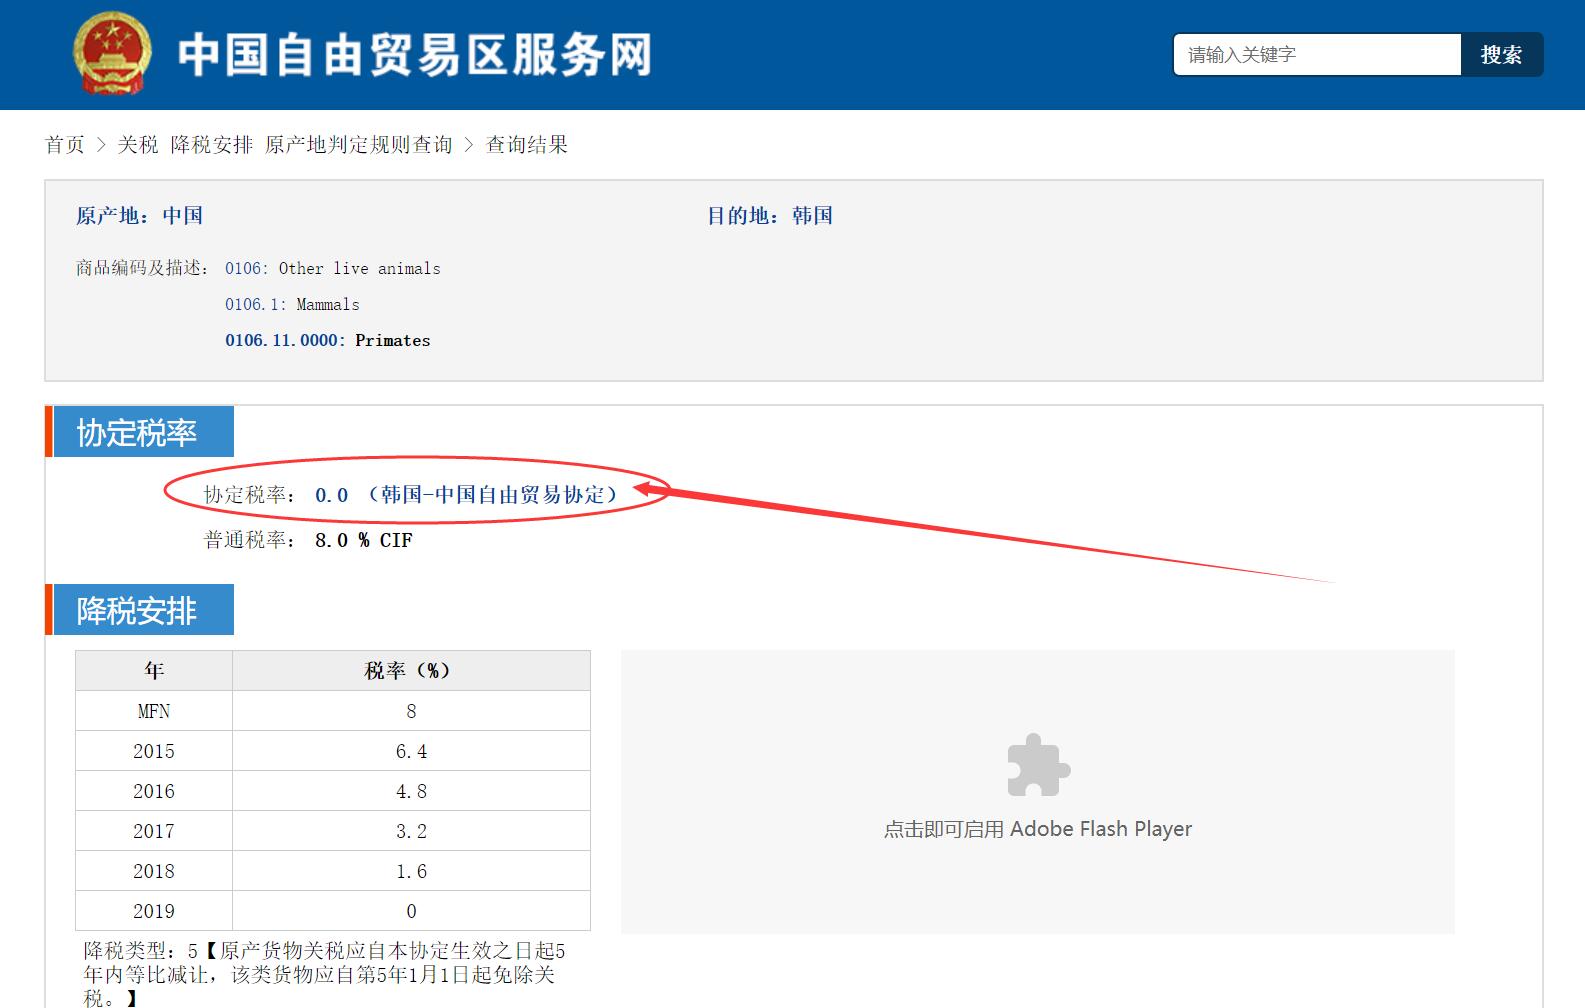The image size is (1585, 1008).
Task: Click the 商品编码及描述 label
Action: [x=142, y=268]
